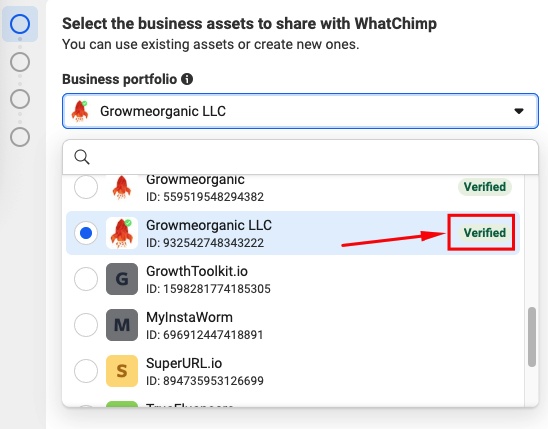Select the GrowthToolkit.io radio button

click(86, 279)
